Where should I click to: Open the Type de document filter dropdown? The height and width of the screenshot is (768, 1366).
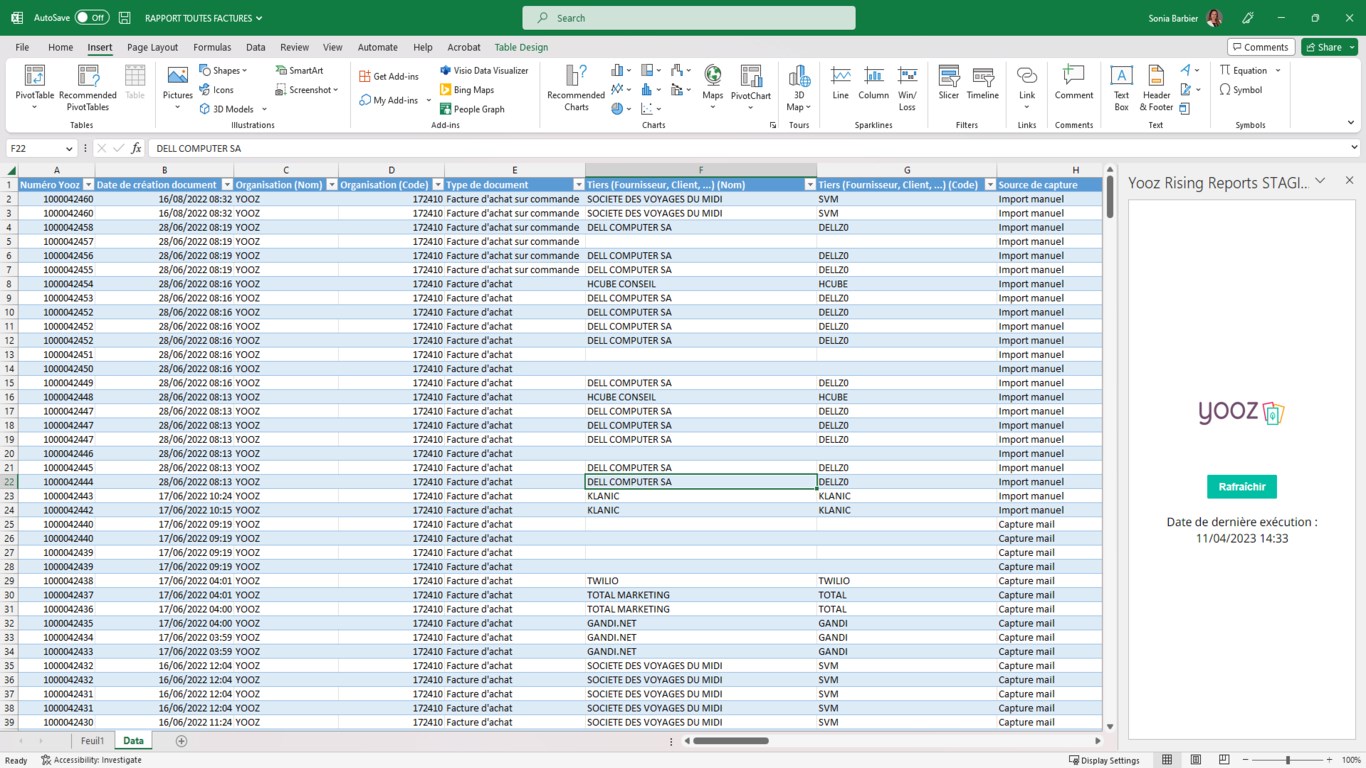578,185
